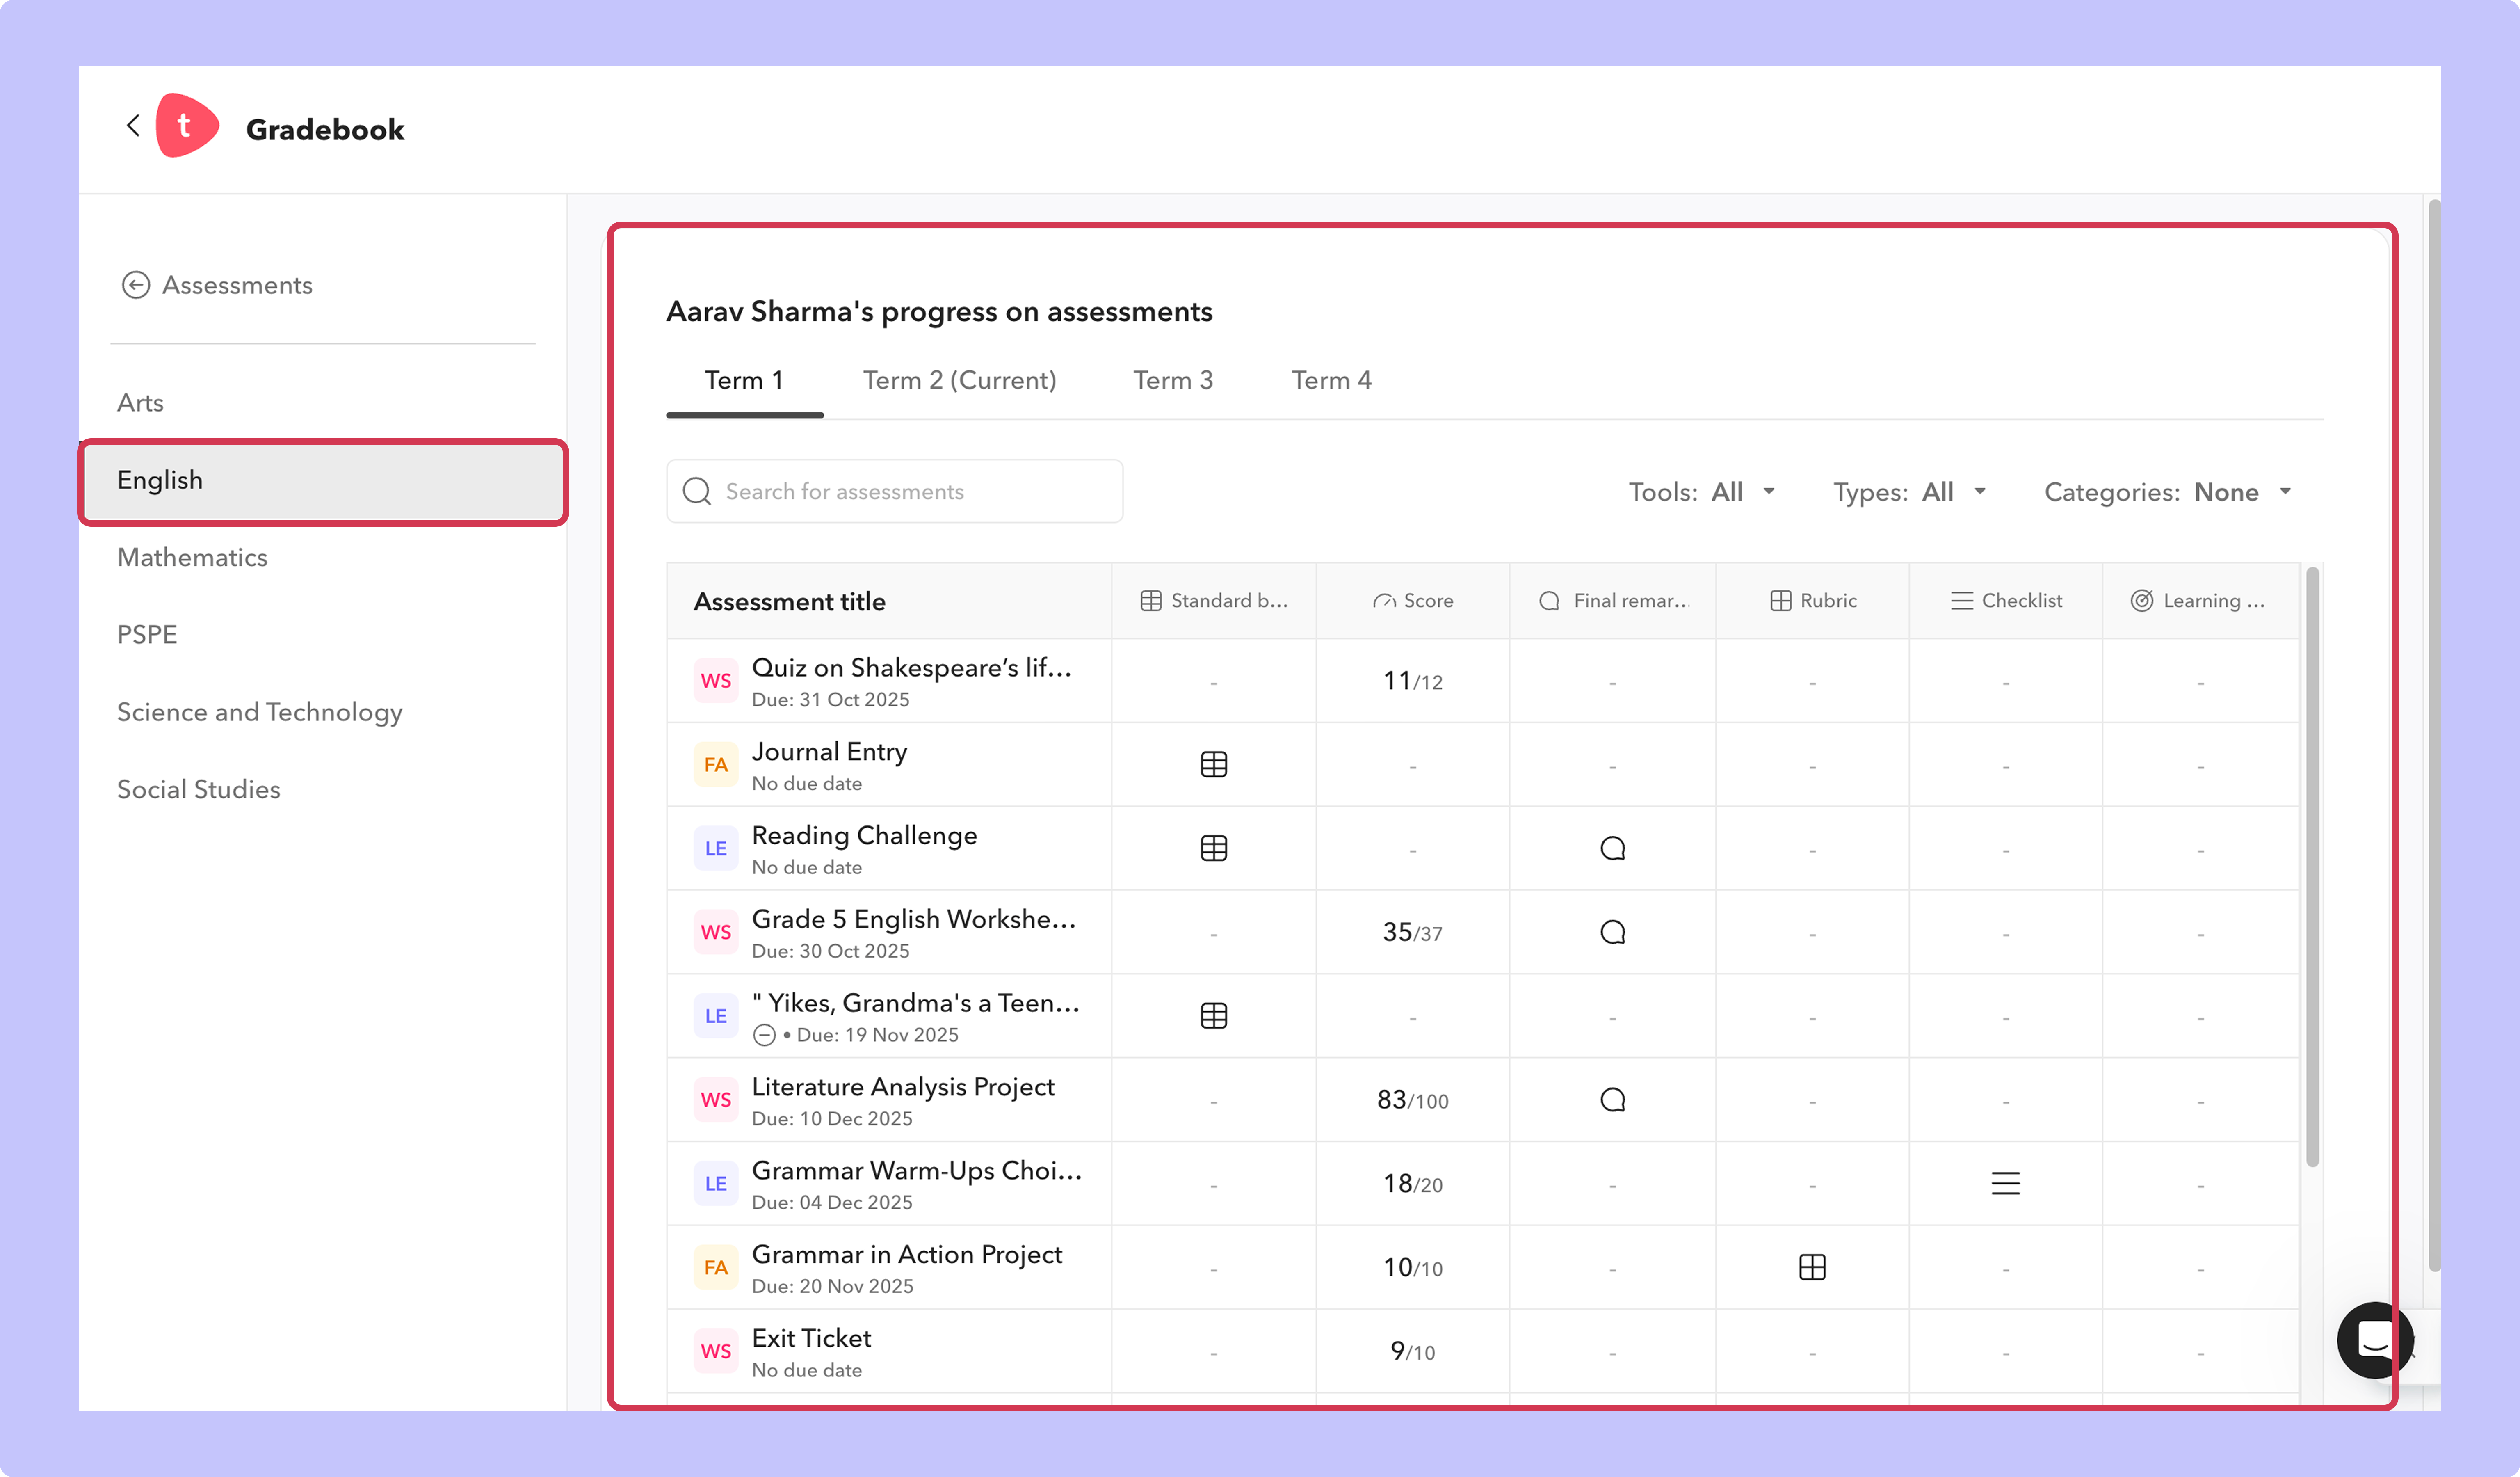Click the red Toddle logo icon
This screenshot has height=1477, width=2520.
tap(187, 126)
